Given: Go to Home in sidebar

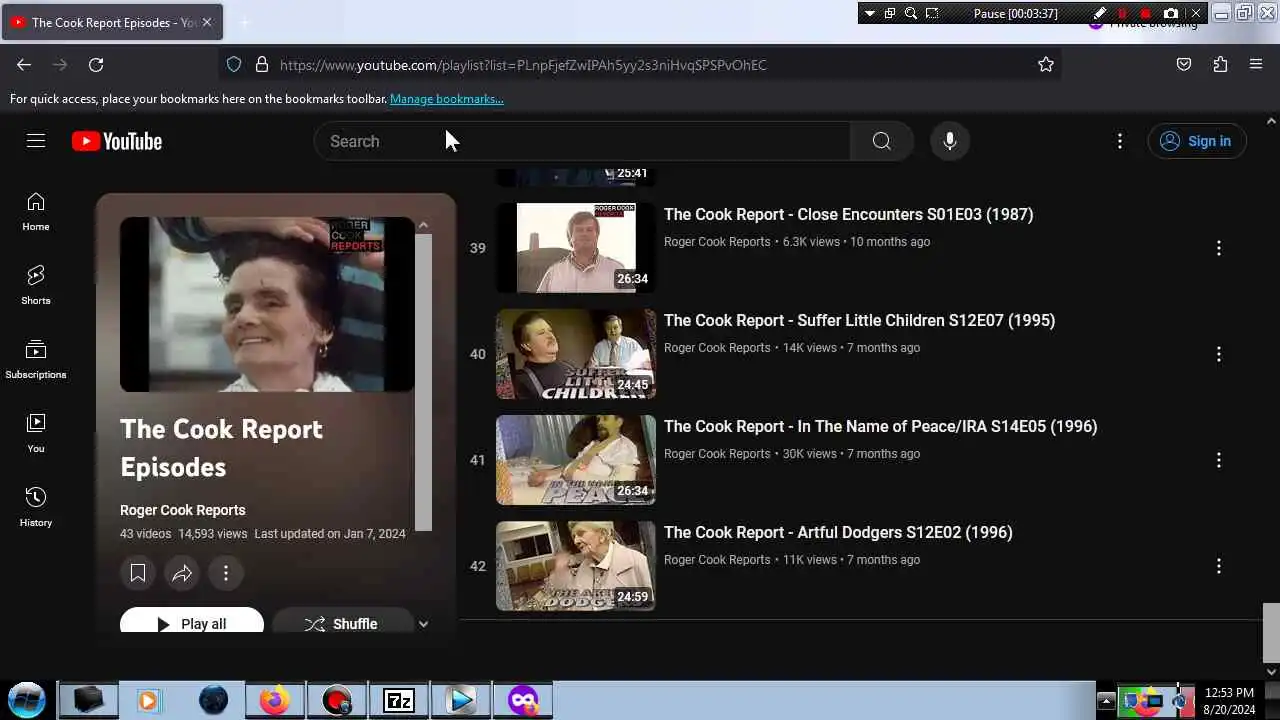Looking at the screenshot, I should (x=36, y=211).
